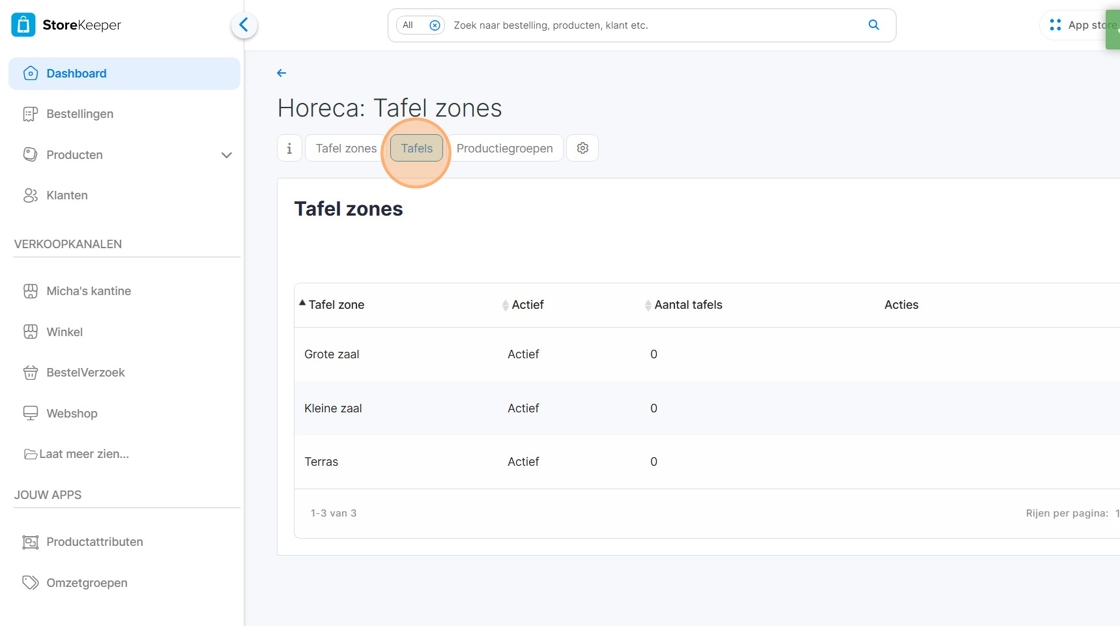The height and width of the screenshot is (626, 1120).
Task: Open the settings gear tab
Action: 582,148
